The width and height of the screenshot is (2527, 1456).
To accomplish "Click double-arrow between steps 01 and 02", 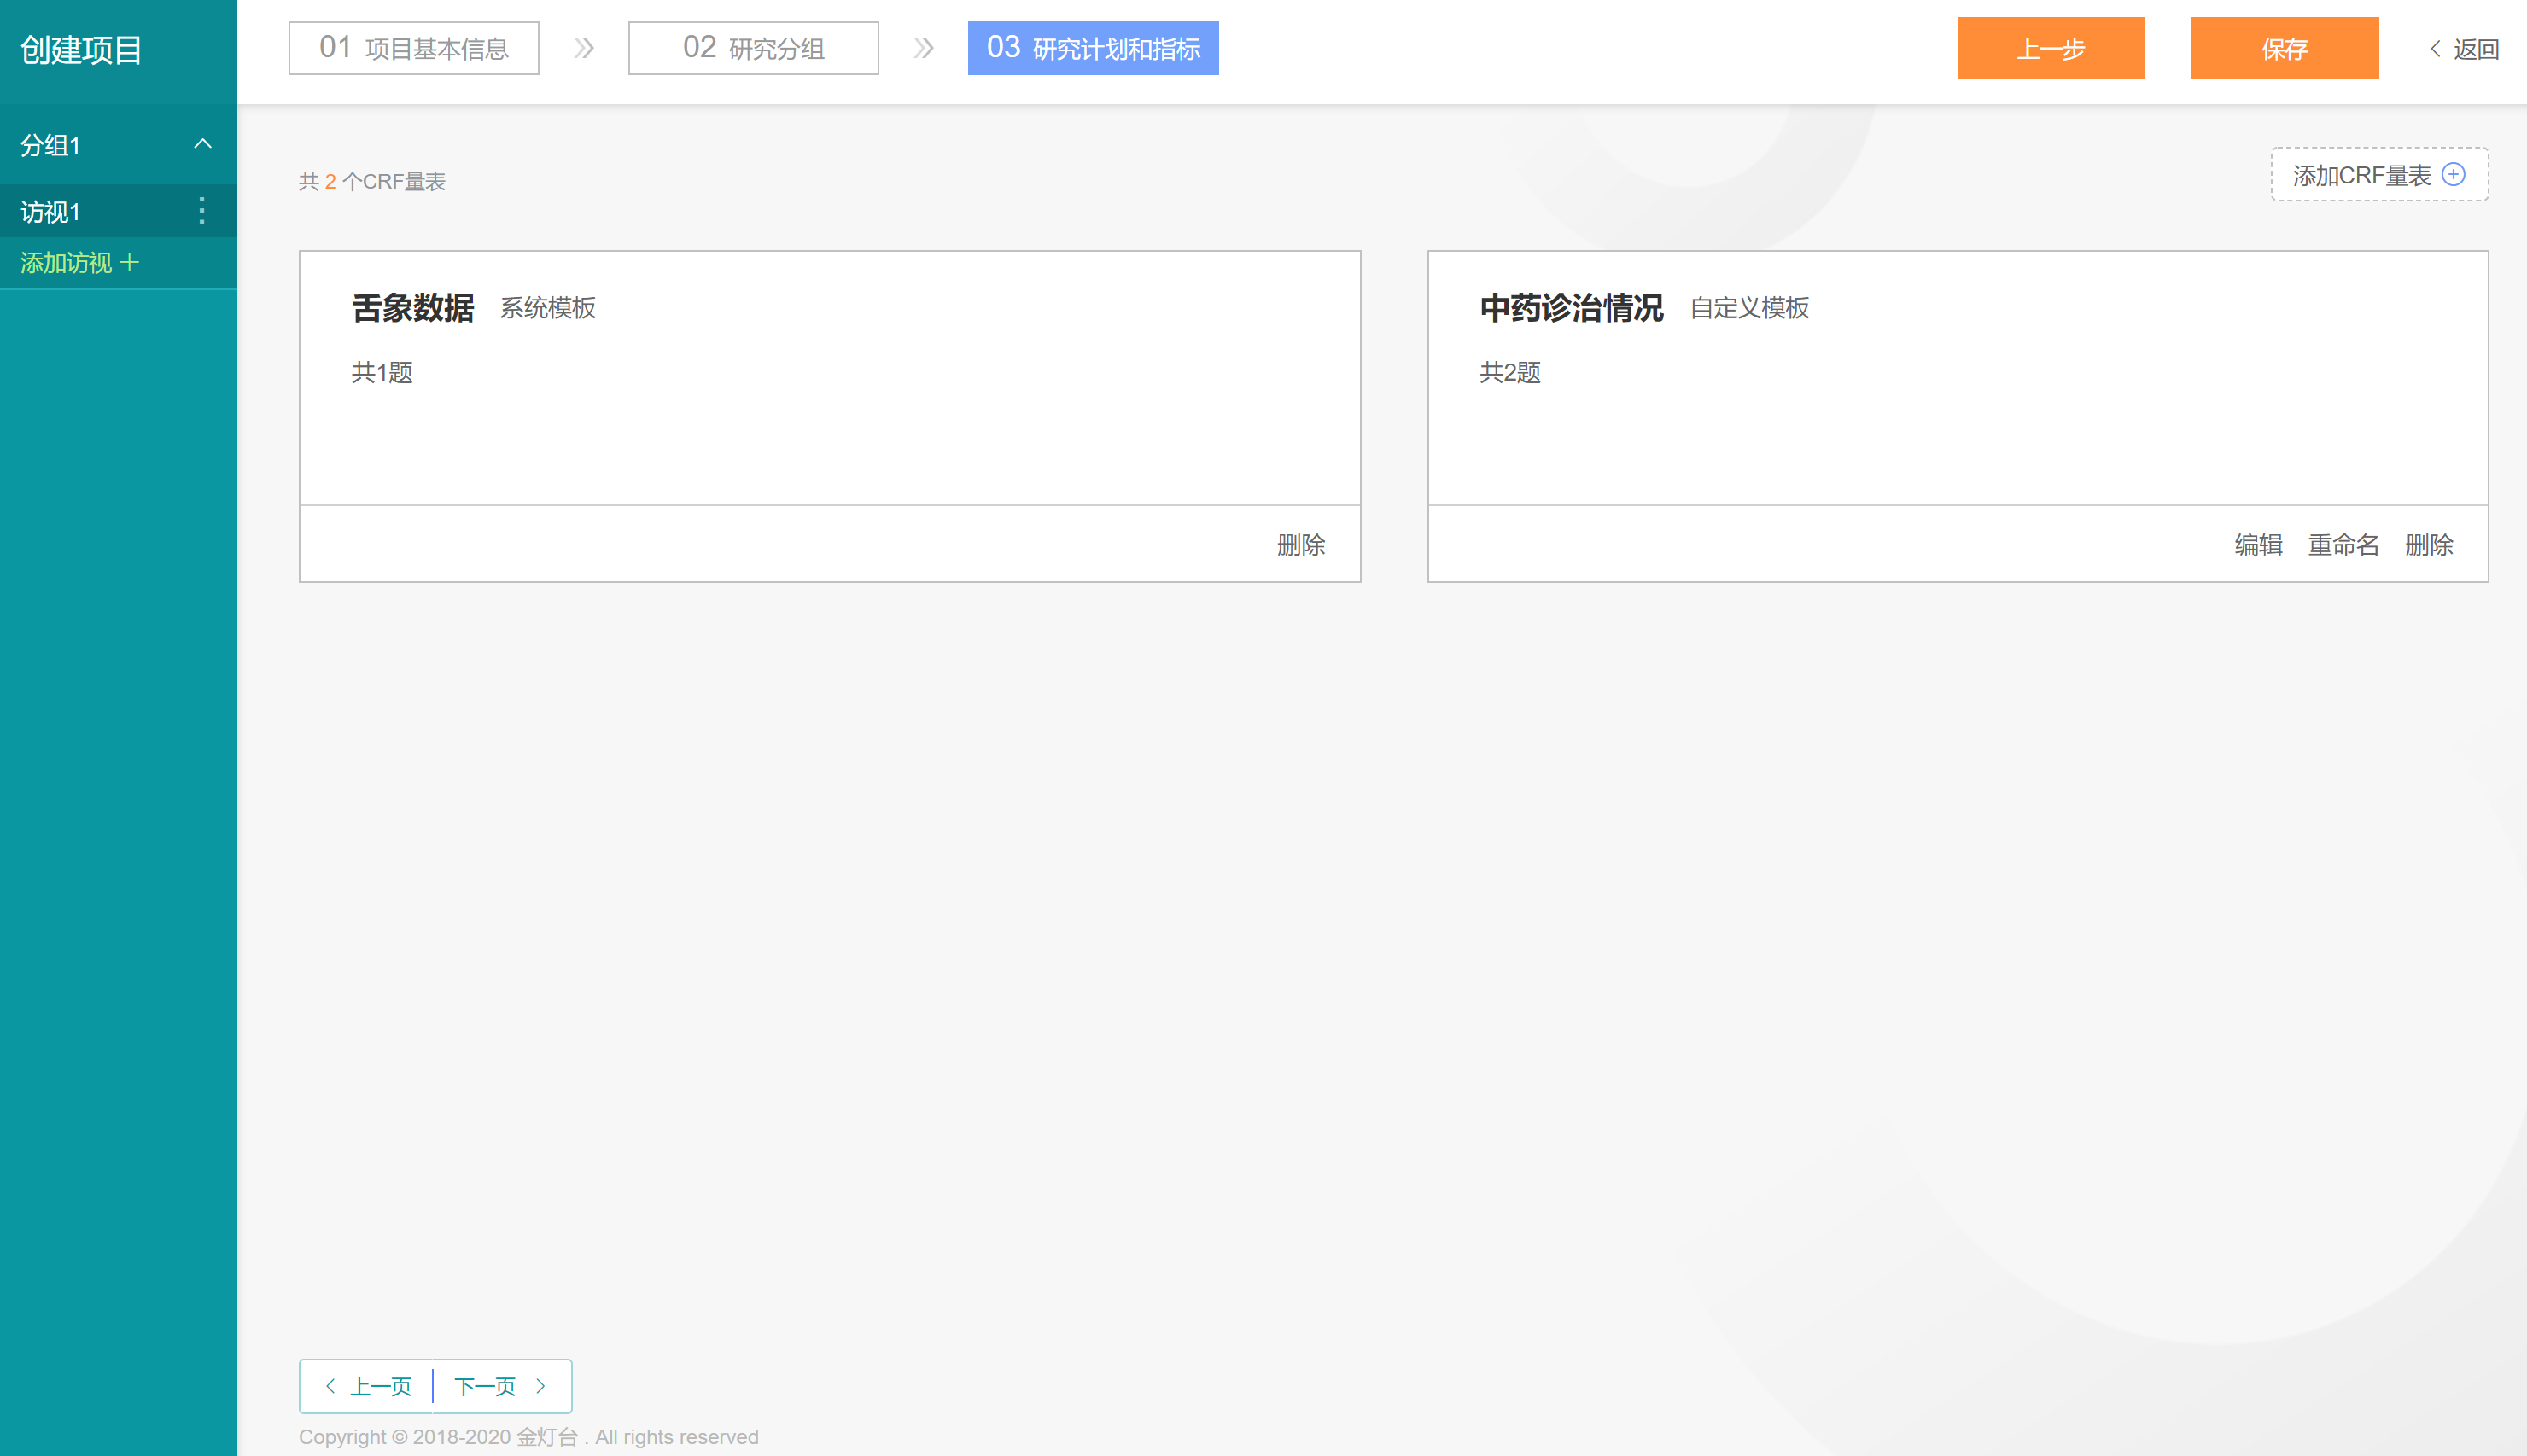I will point(584,48).
